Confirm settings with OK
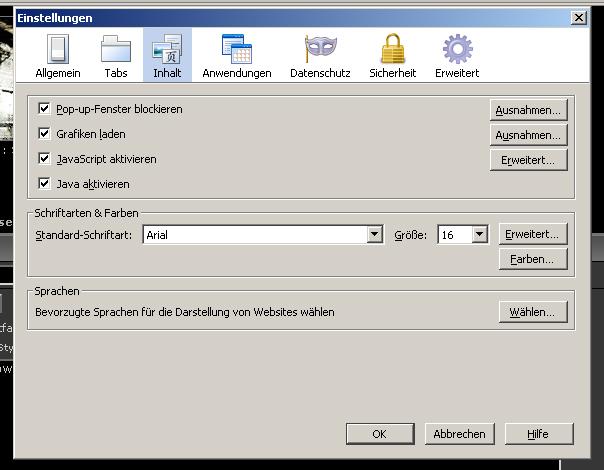 (380, 434)
